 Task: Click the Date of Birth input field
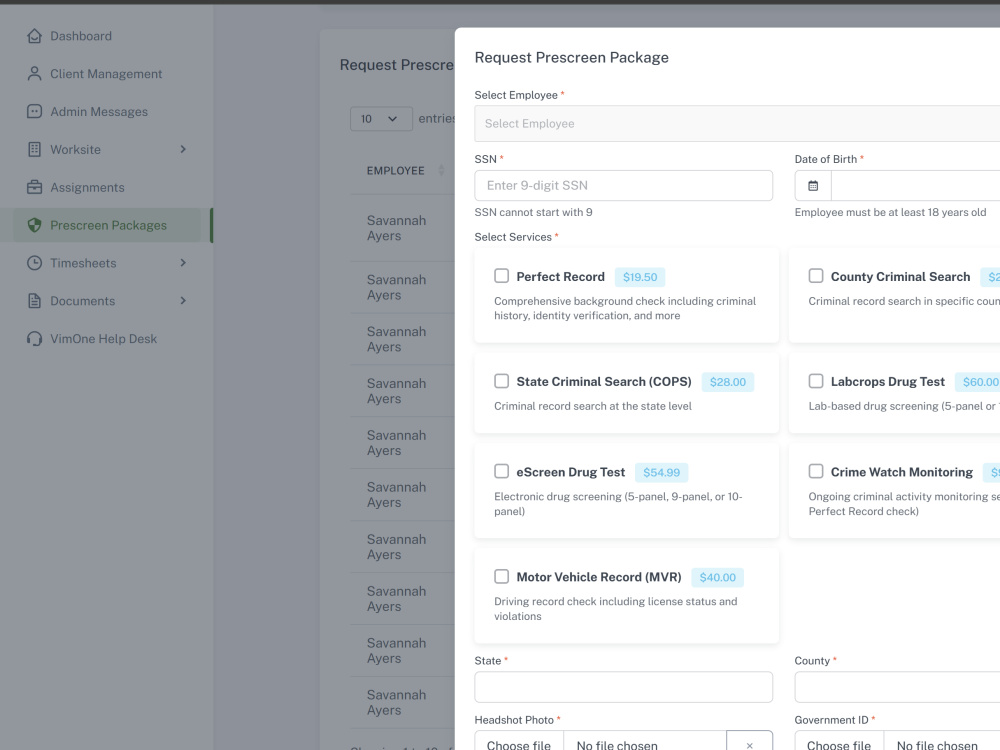pos(916,186)
